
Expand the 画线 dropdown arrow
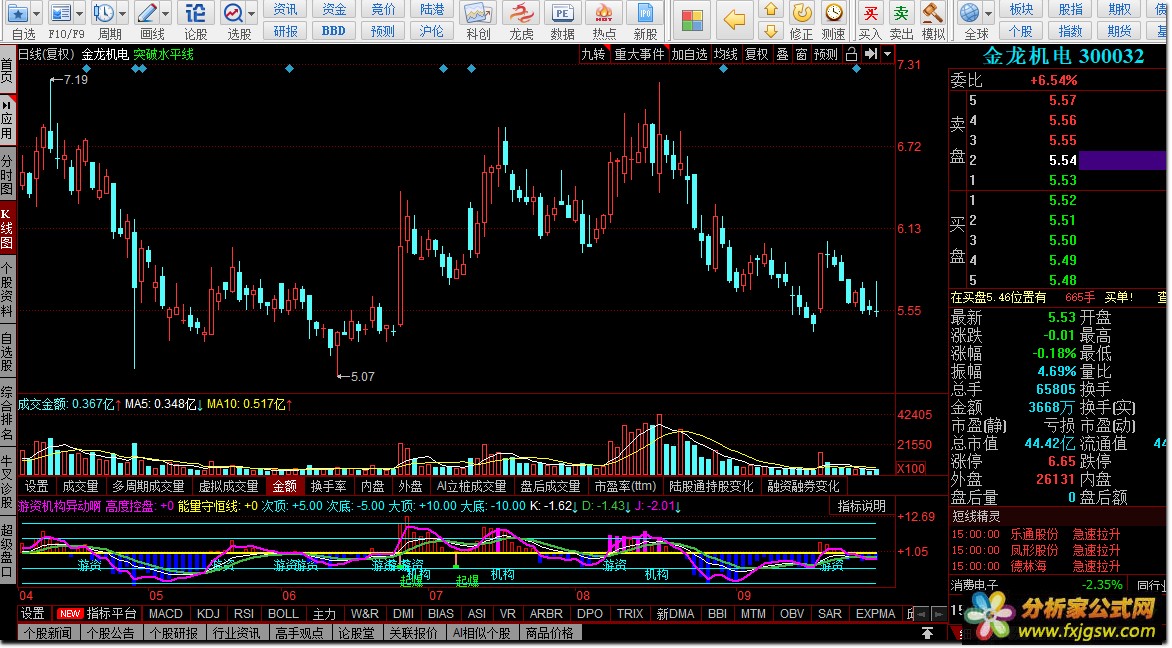click(165, 13)
